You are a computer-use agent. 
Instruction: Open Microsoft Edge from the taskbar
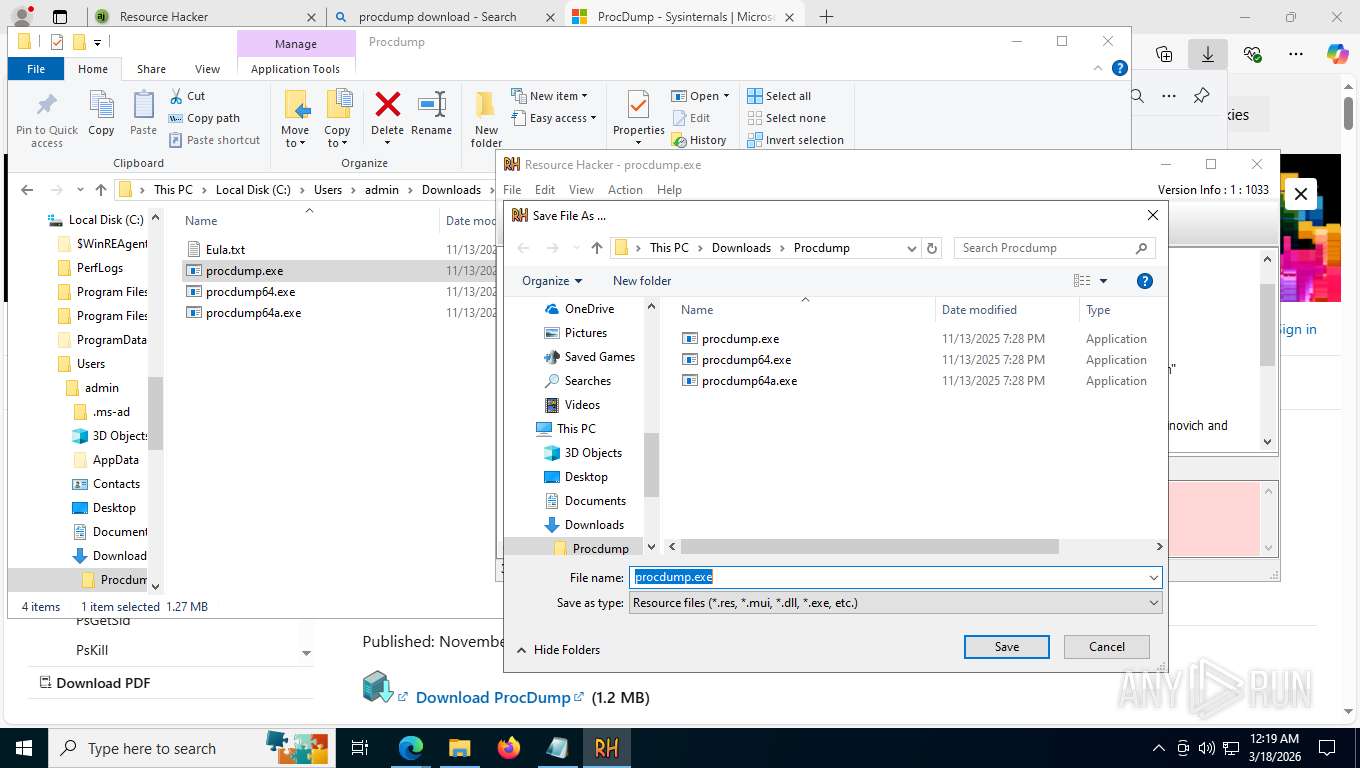tap(410, 747)
